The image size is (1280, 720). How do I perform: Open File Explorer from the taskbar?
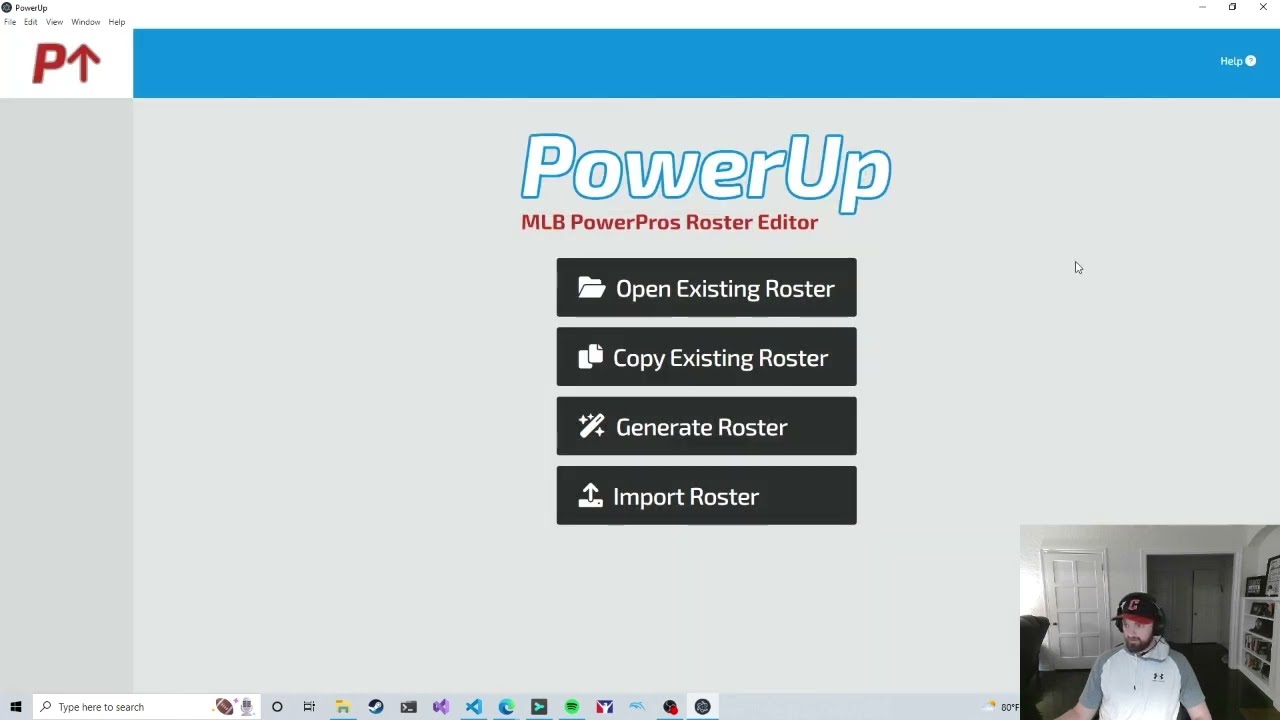tap(342, 707)
